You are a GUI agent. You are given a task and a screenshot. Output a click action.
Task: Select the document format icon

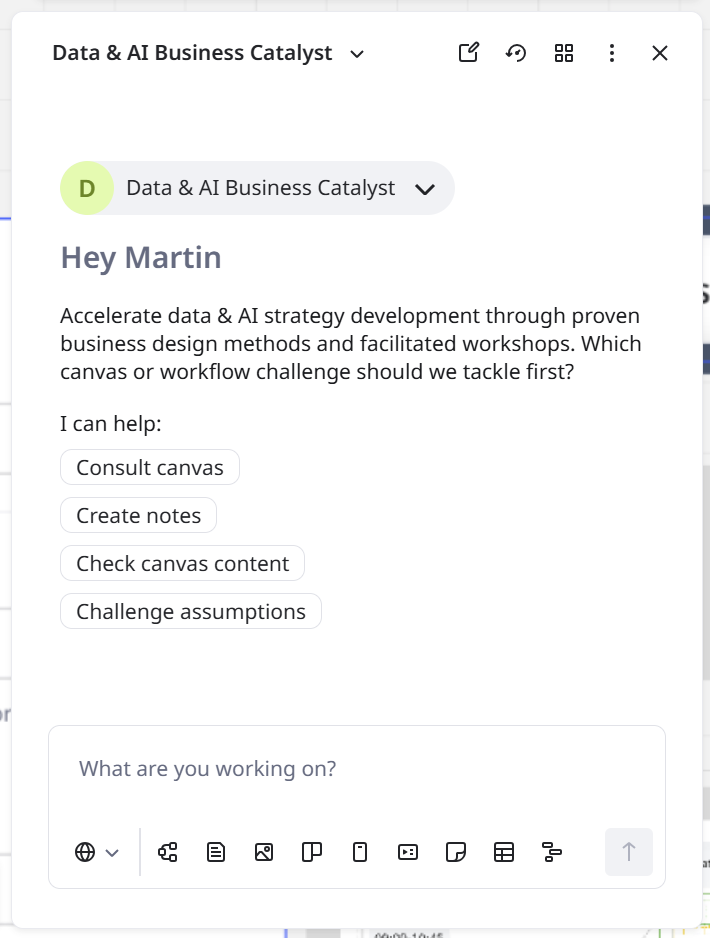tap(216, 852)
